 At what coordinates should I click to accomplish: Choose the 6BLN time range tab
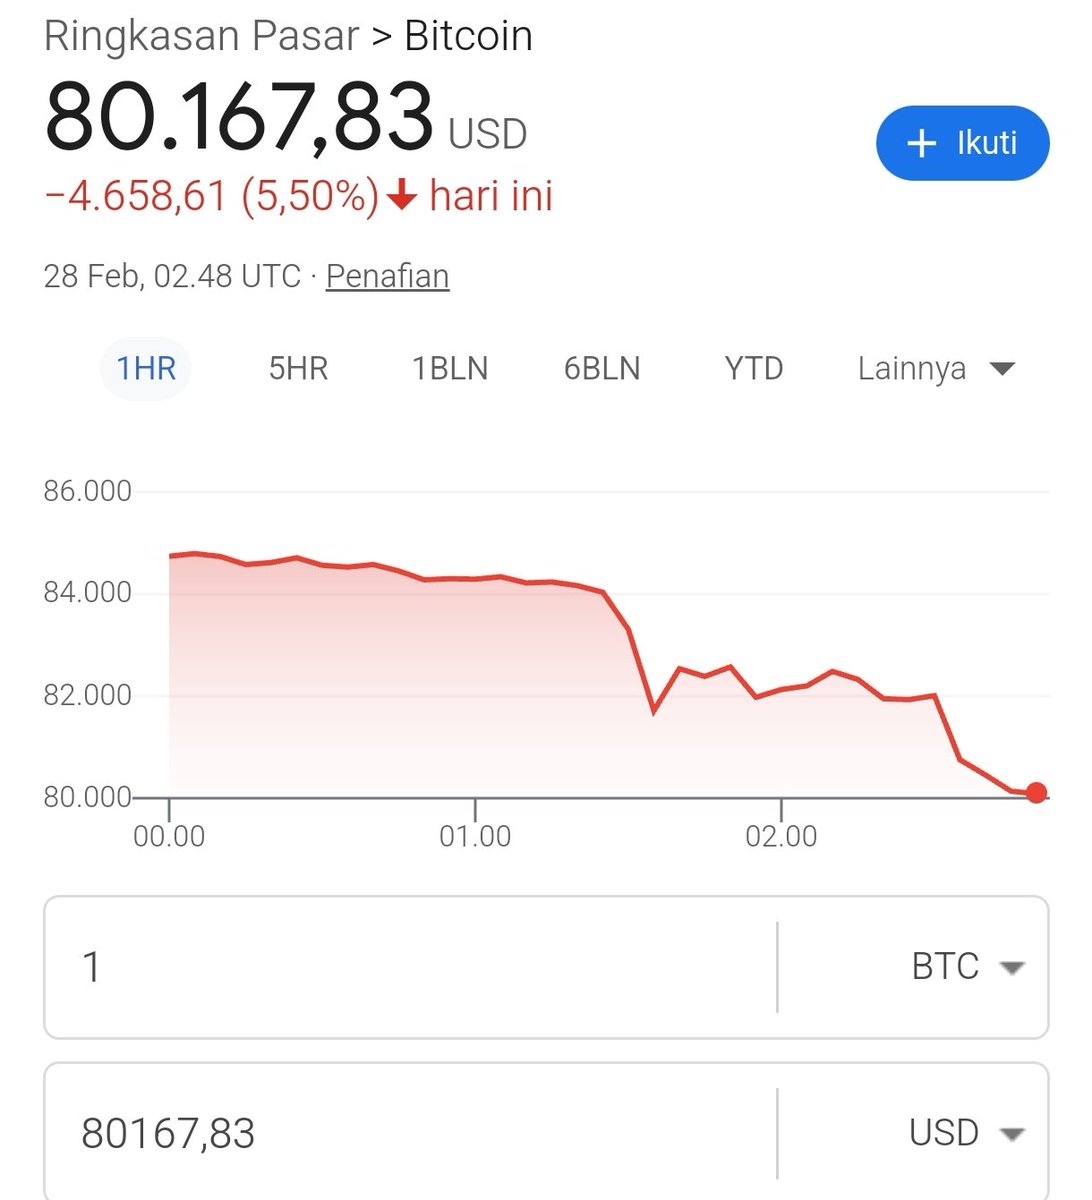(602, 369)
